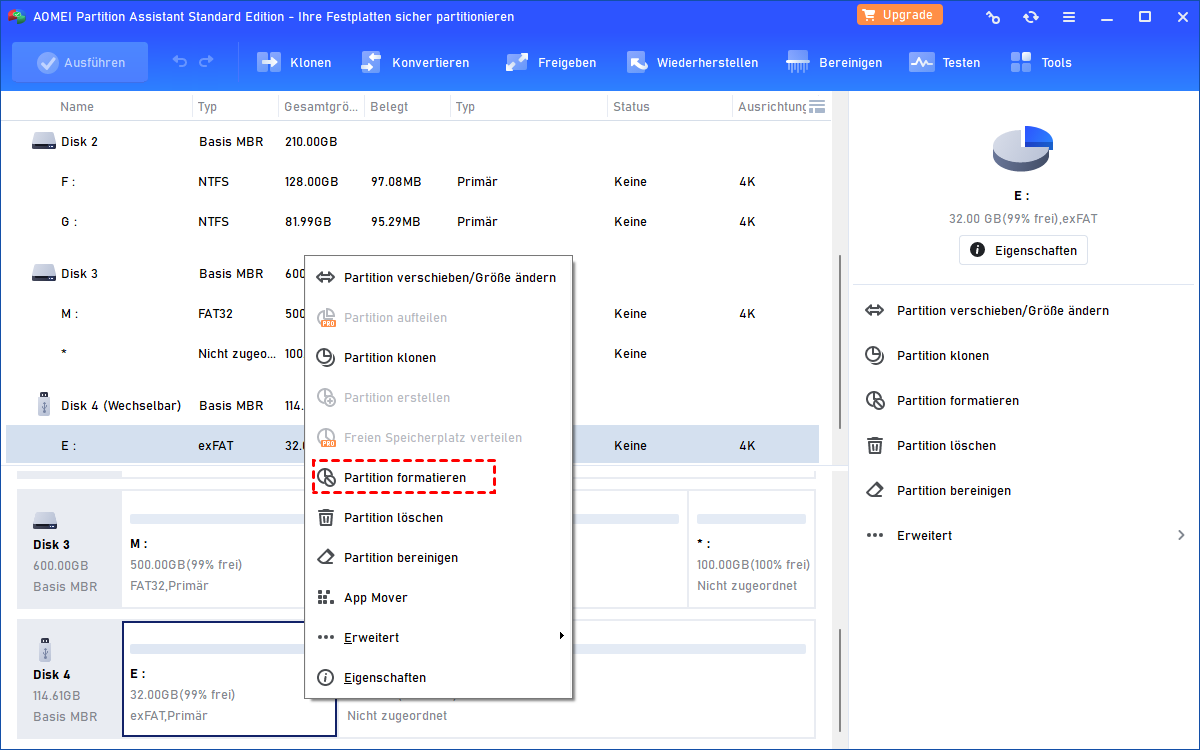
Task: Open the hamburger menu in title bar
Action: click(x=1069, y=17)
